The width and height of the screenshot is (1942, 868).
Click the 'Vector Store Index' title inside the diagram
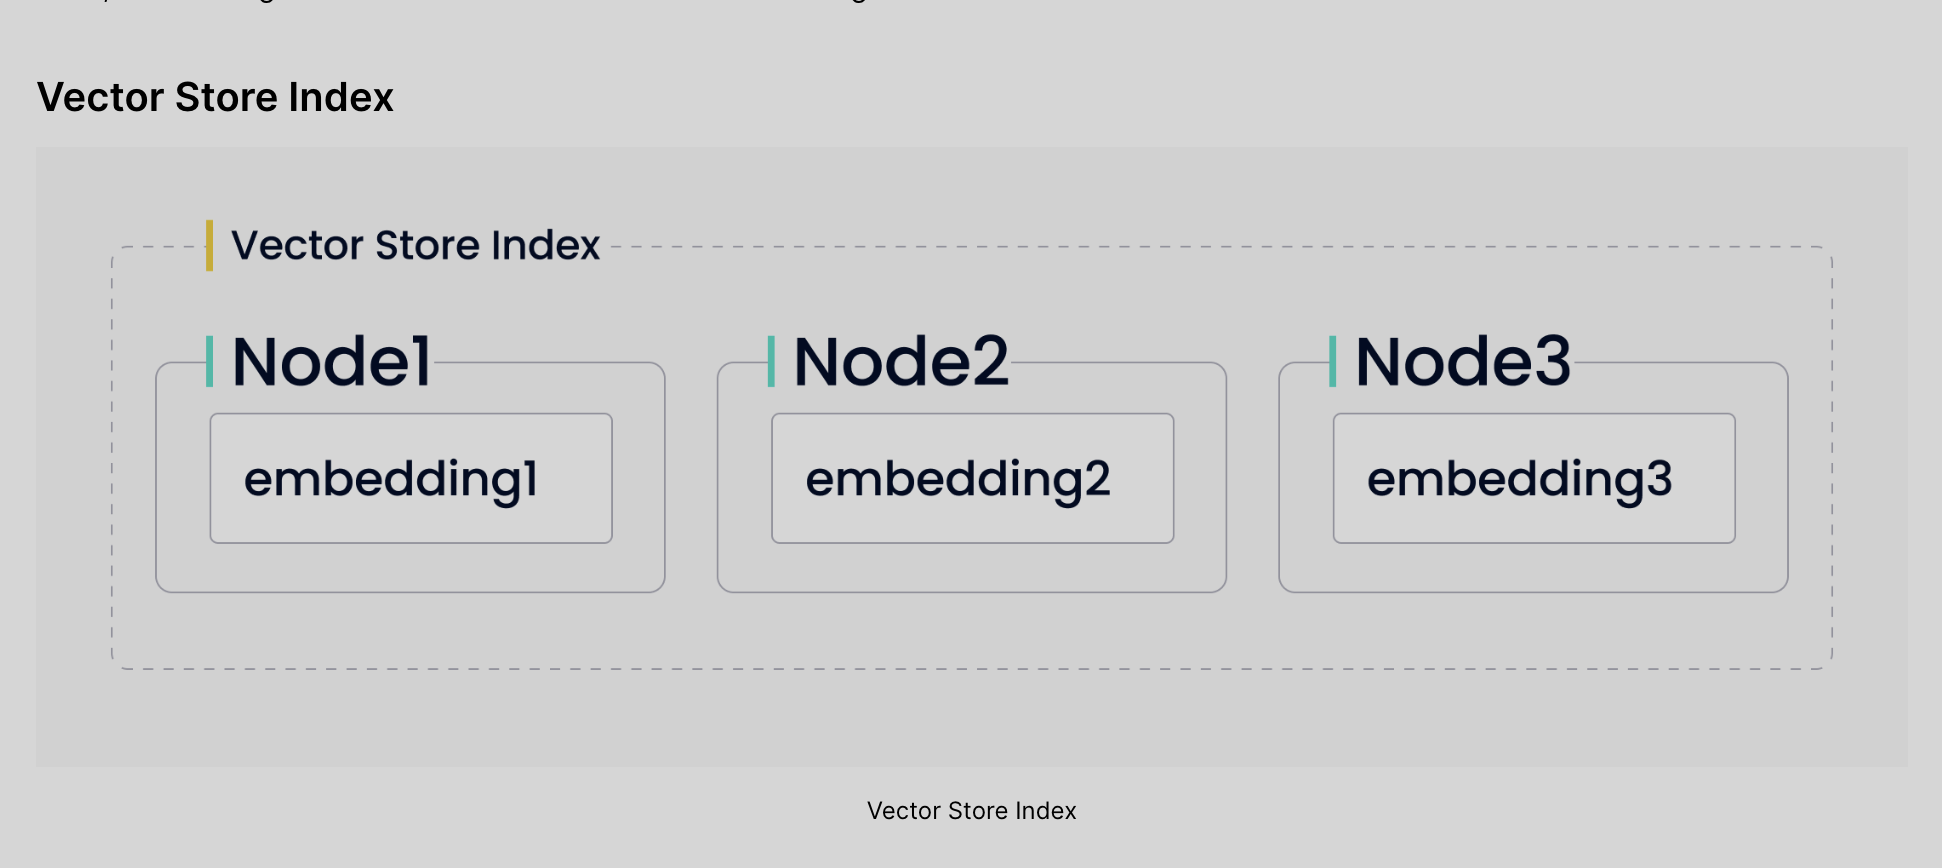[x=415, y=245]
